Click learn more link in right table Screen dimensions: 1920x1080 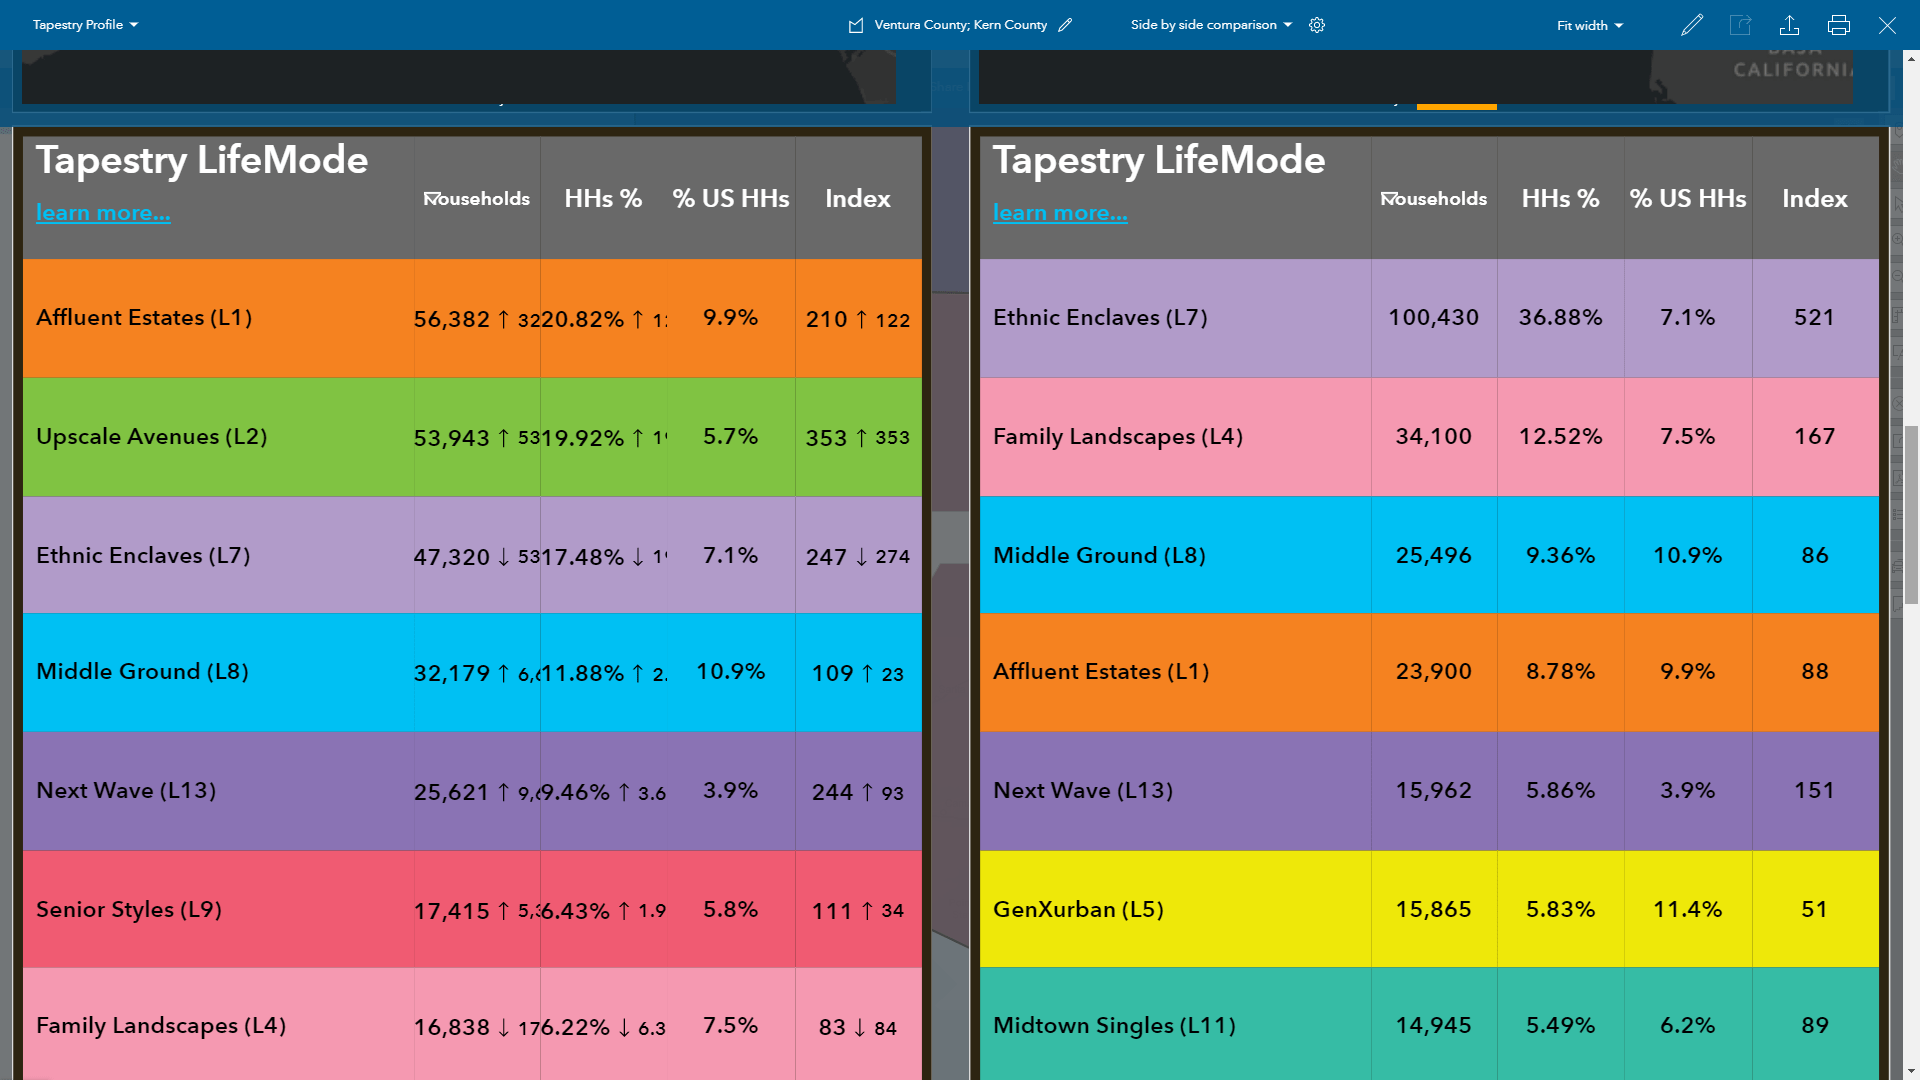(1060, 213)
